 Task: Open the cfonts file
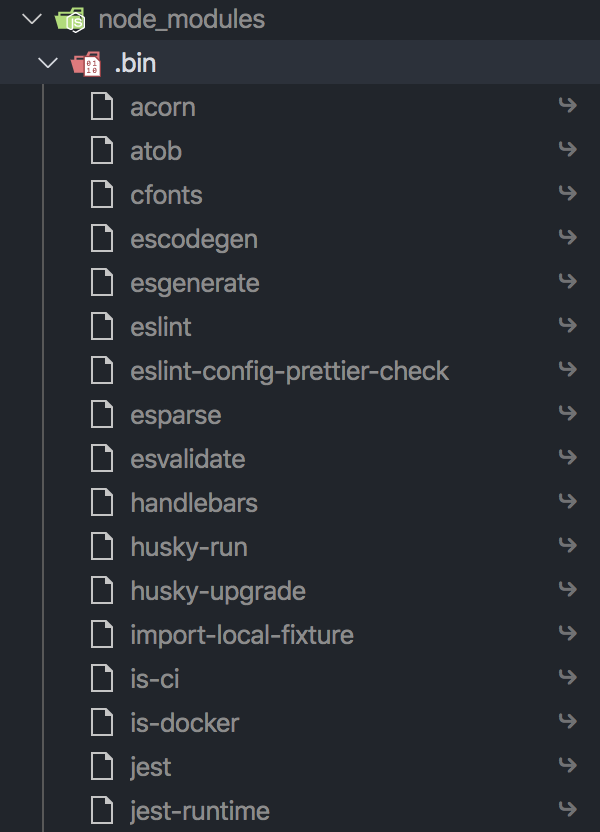click(x=300, y=195)
